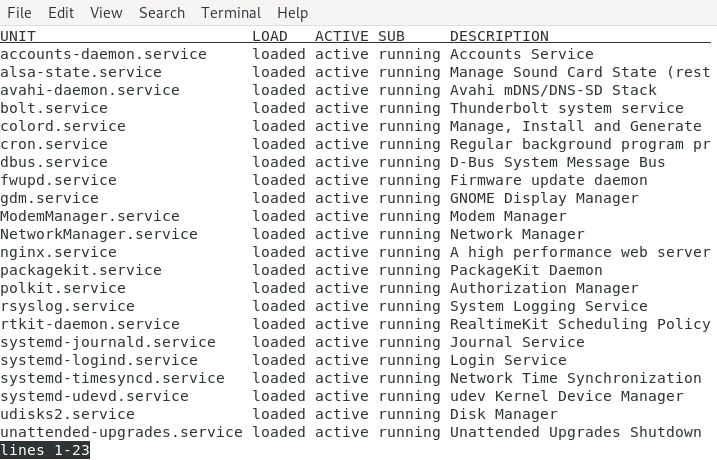This screenshot has width=717, height=460.
Task: Click the accounts-daemon.service entry
Action: (103, 54)
